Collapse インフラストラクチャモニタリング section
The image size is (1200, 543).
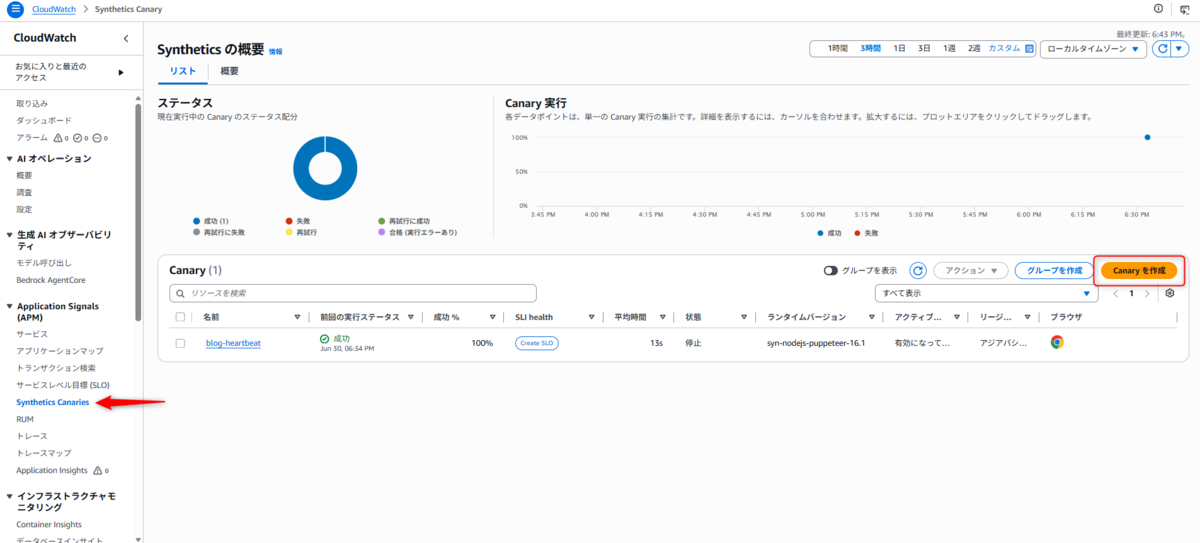(9, 496)
